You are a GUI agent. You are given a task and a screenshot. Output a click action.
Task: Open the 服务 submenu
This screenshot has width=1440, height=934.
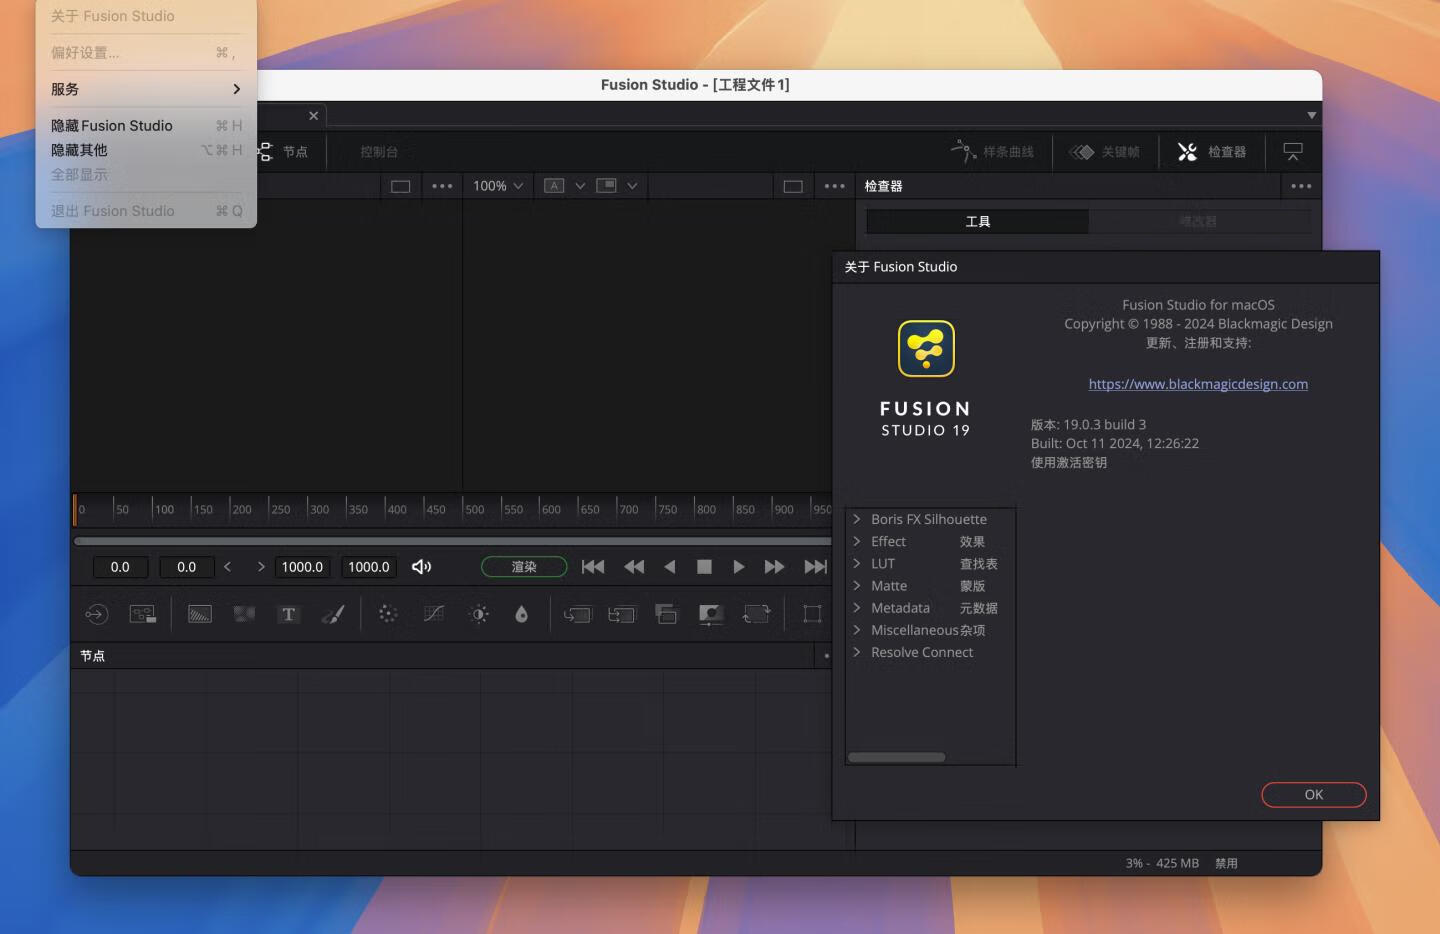pos(146,89)
